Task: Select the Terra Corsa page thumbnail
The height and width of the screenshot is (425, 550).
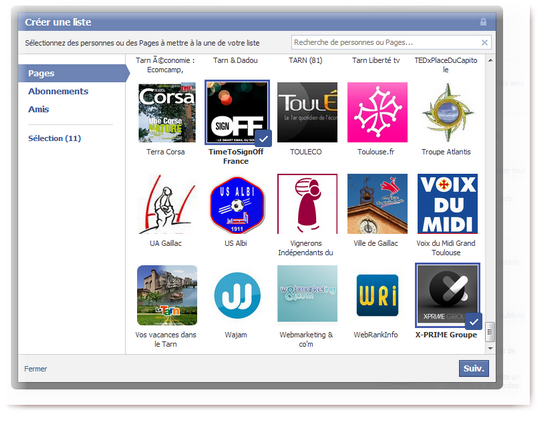Action: point(167,113)
